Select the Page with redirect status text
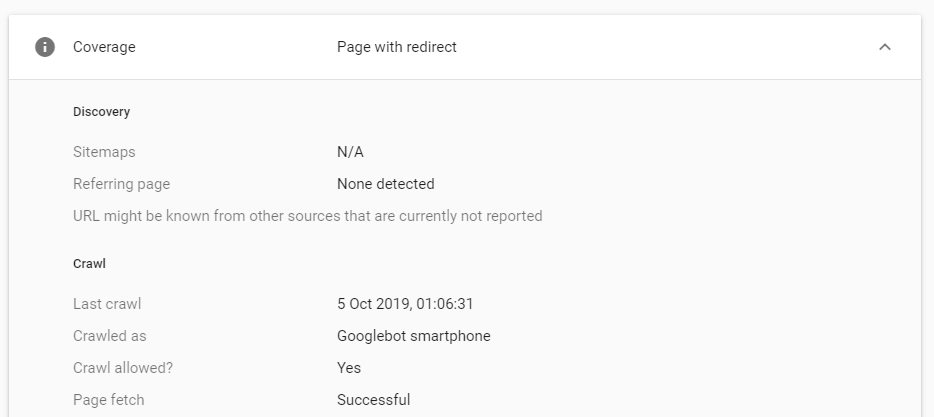This screenshot has height=417, width=934. click(x=397, y=47)
